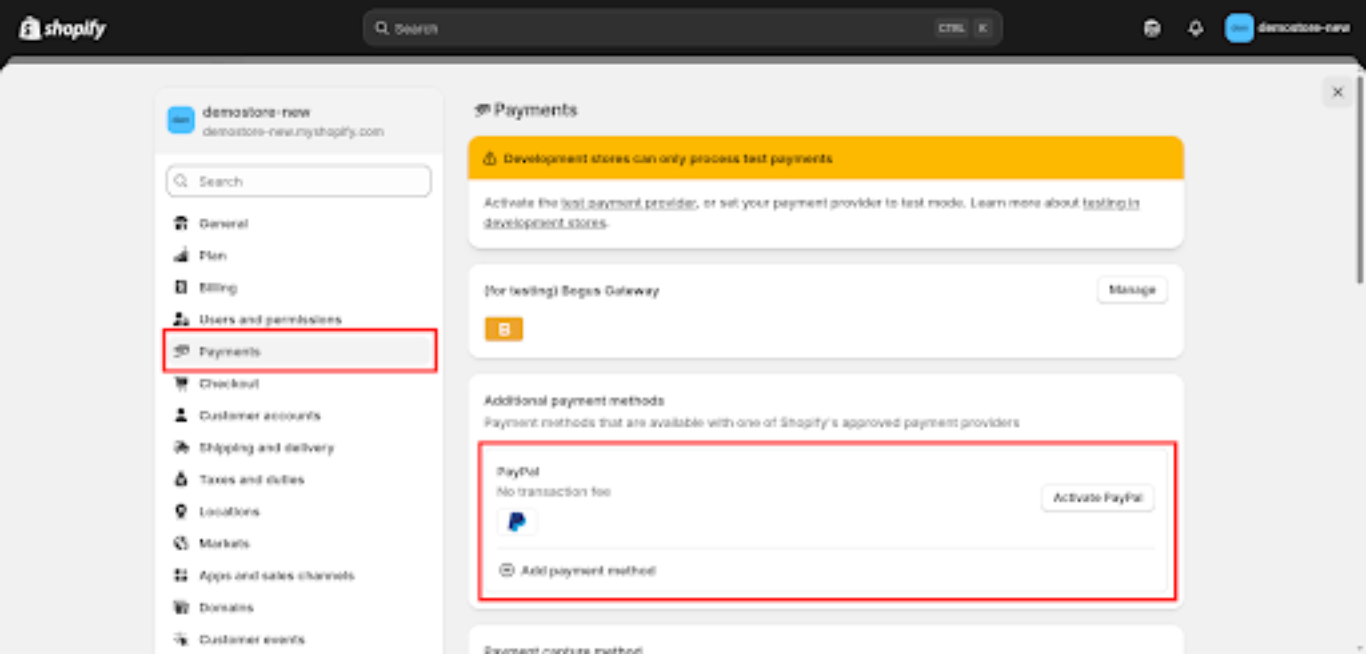Click the Checkout cart icon in the sidebar

pyautogui.click(x=181, y=383)
